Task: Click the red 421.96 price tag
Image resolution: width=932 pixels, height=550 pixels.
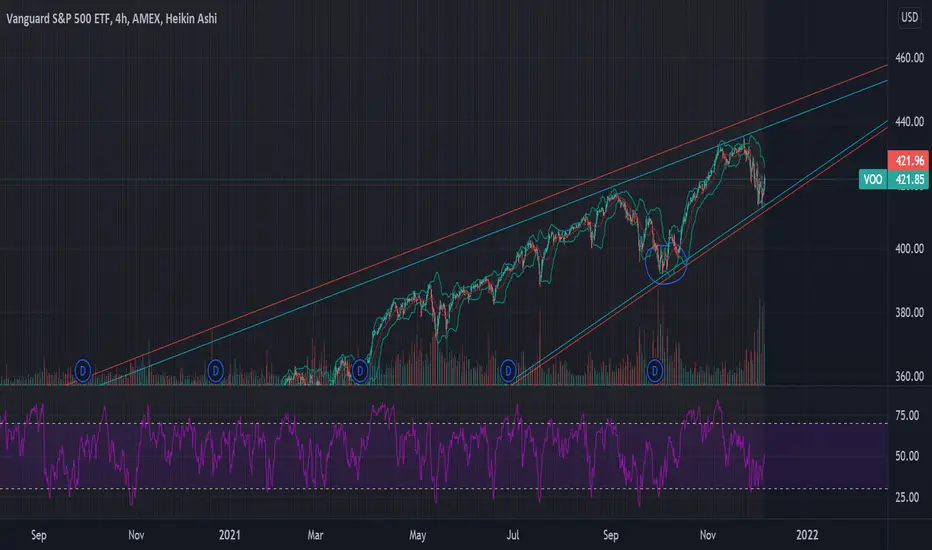Action: 909,161
